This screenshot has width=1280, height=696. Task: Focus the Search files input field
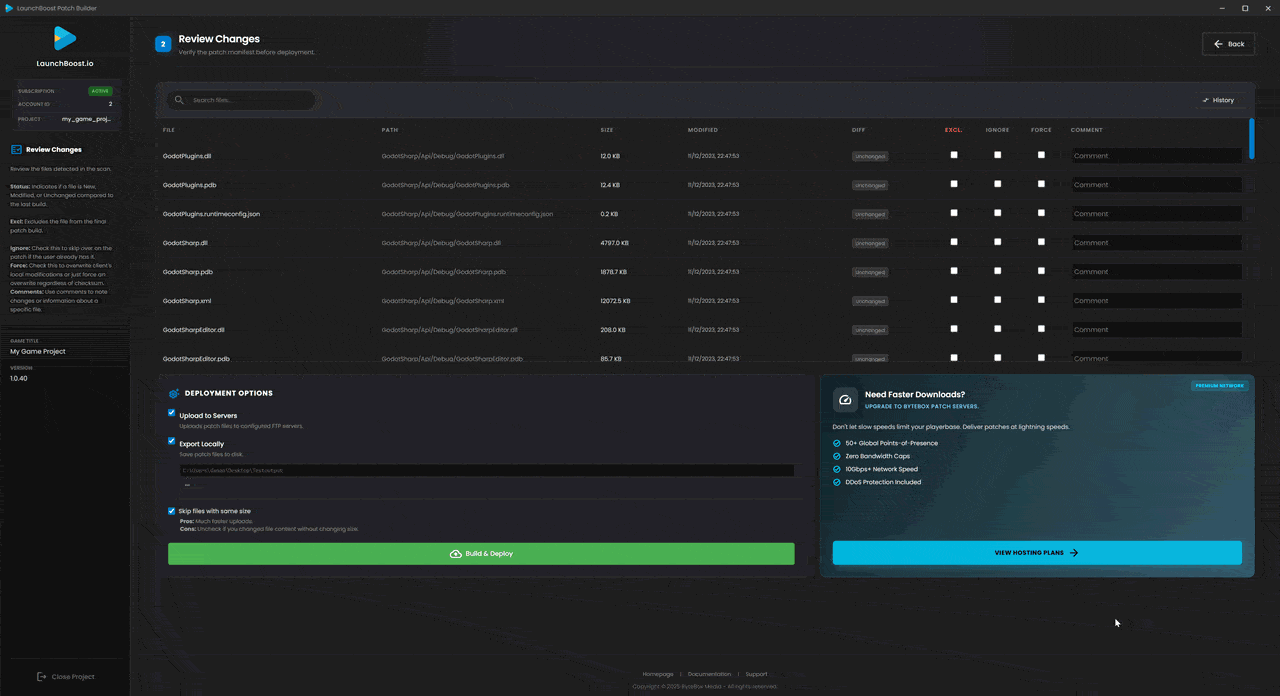pos(242,100)
